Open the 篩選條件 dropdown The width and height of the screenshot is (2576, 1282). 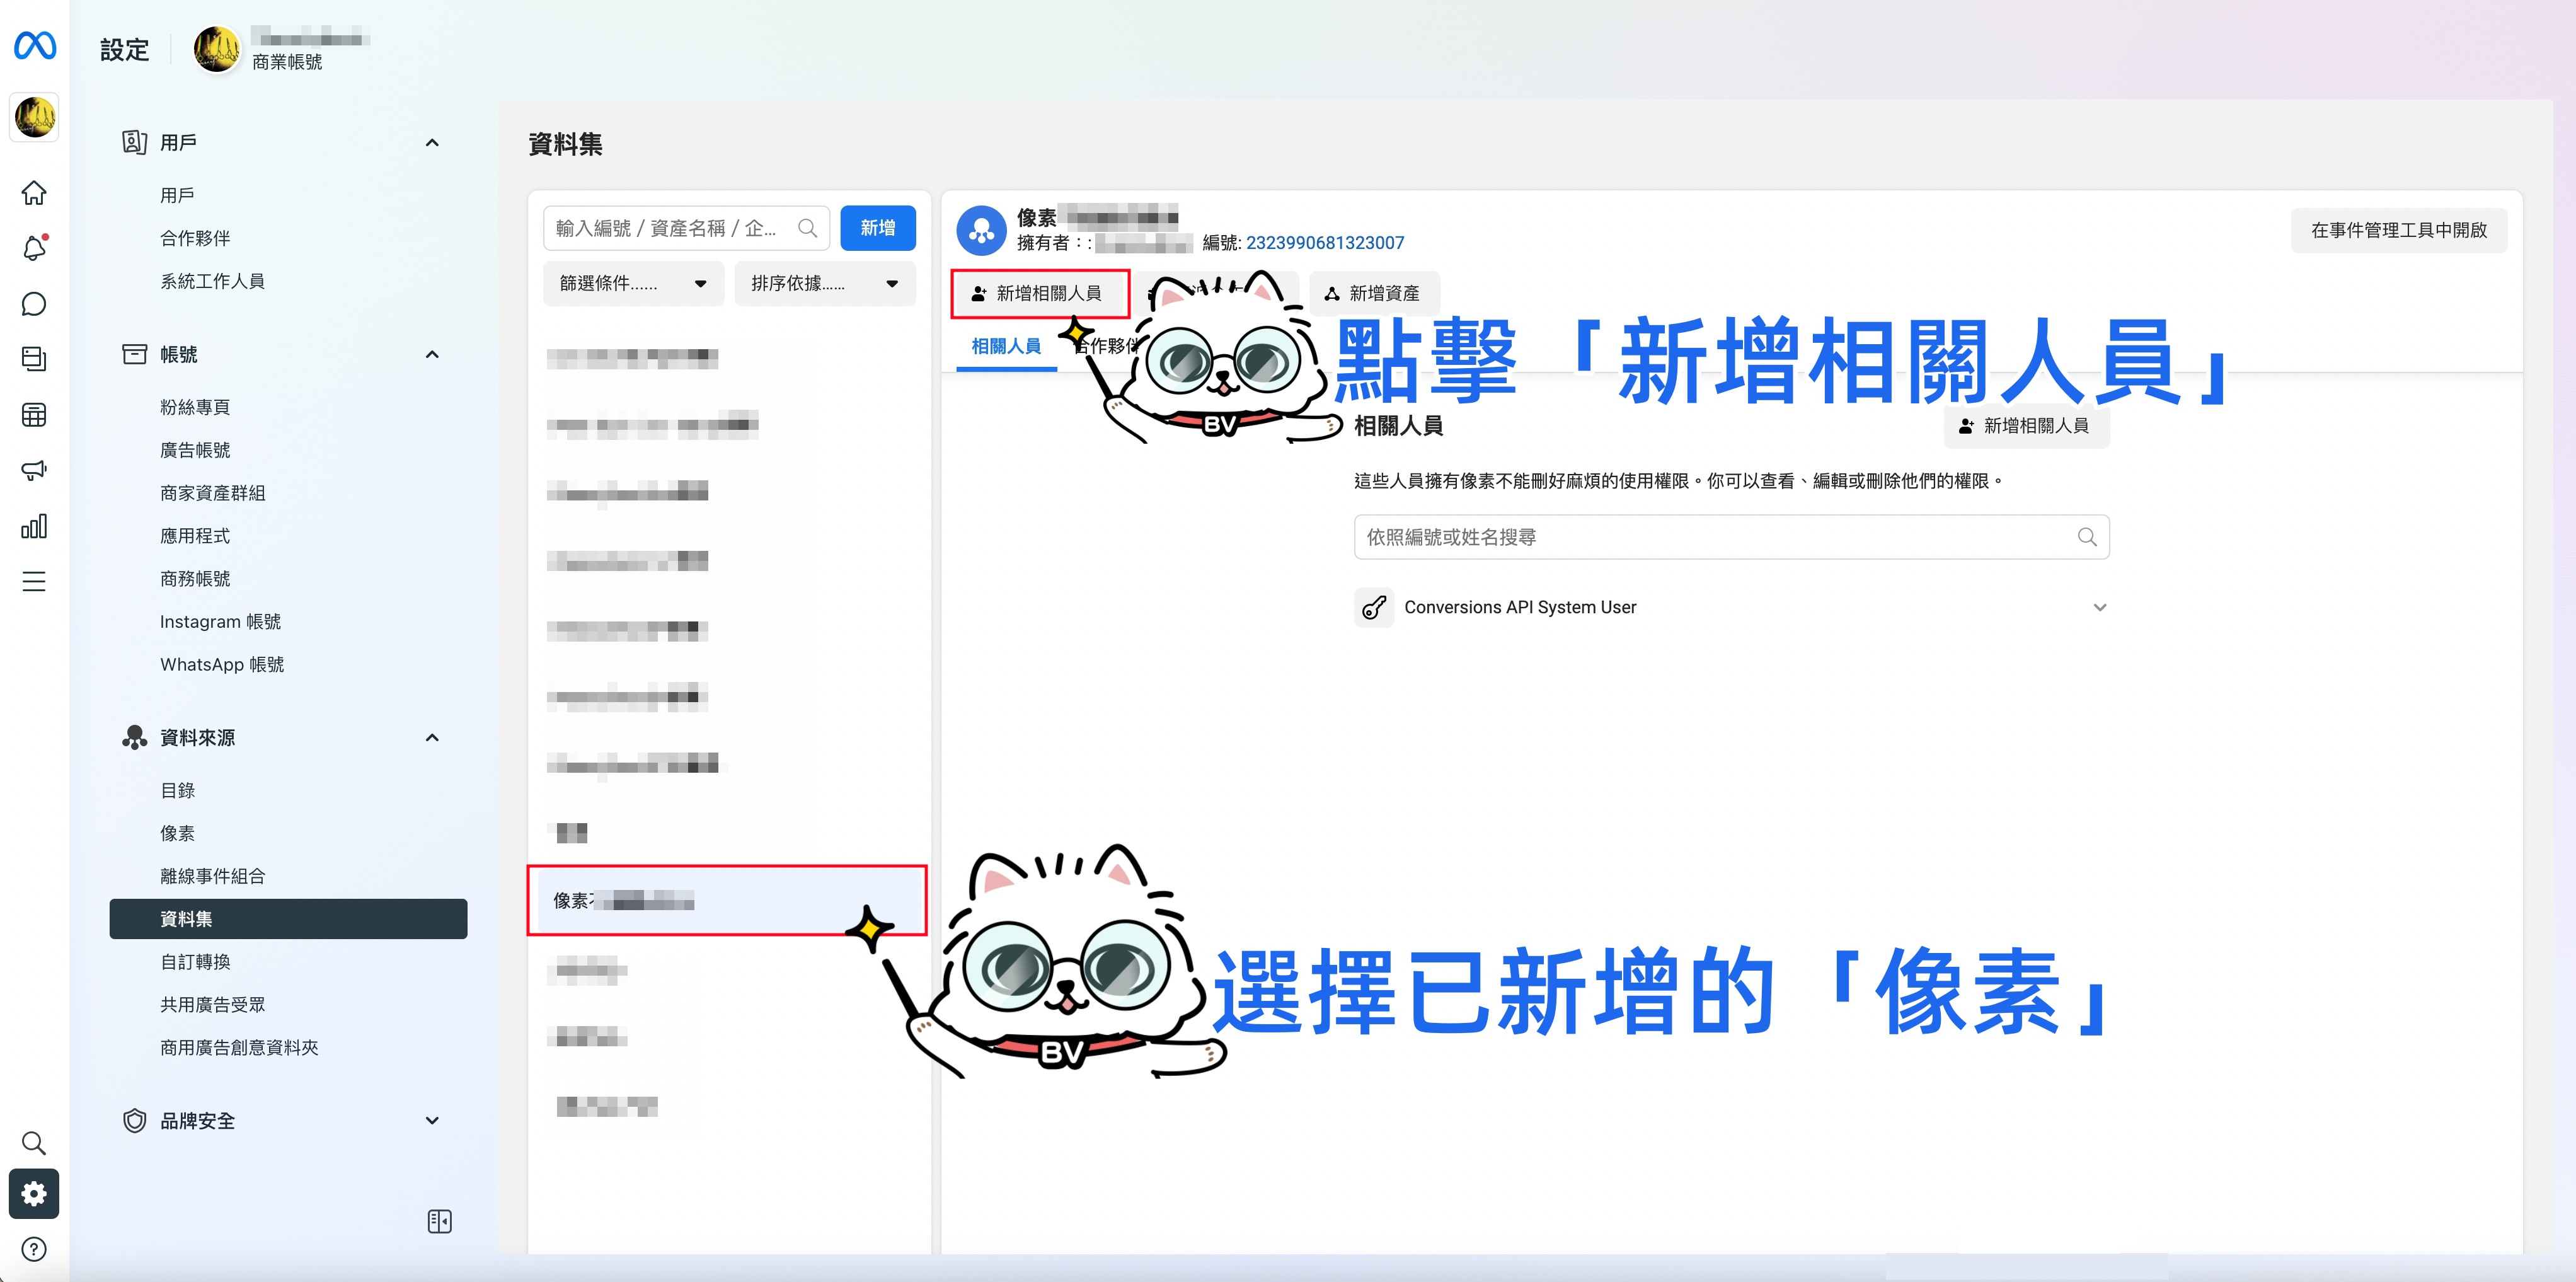tap(633, 284)
